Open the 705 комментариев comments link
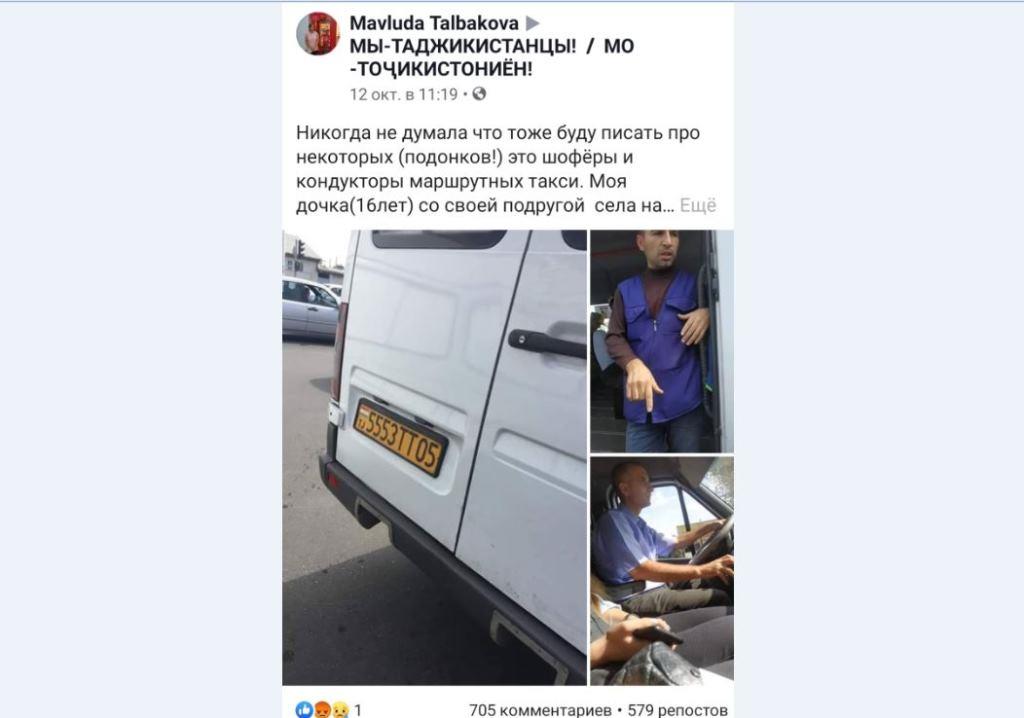This screenshot has width=1024, height=718. pos(540,710)
